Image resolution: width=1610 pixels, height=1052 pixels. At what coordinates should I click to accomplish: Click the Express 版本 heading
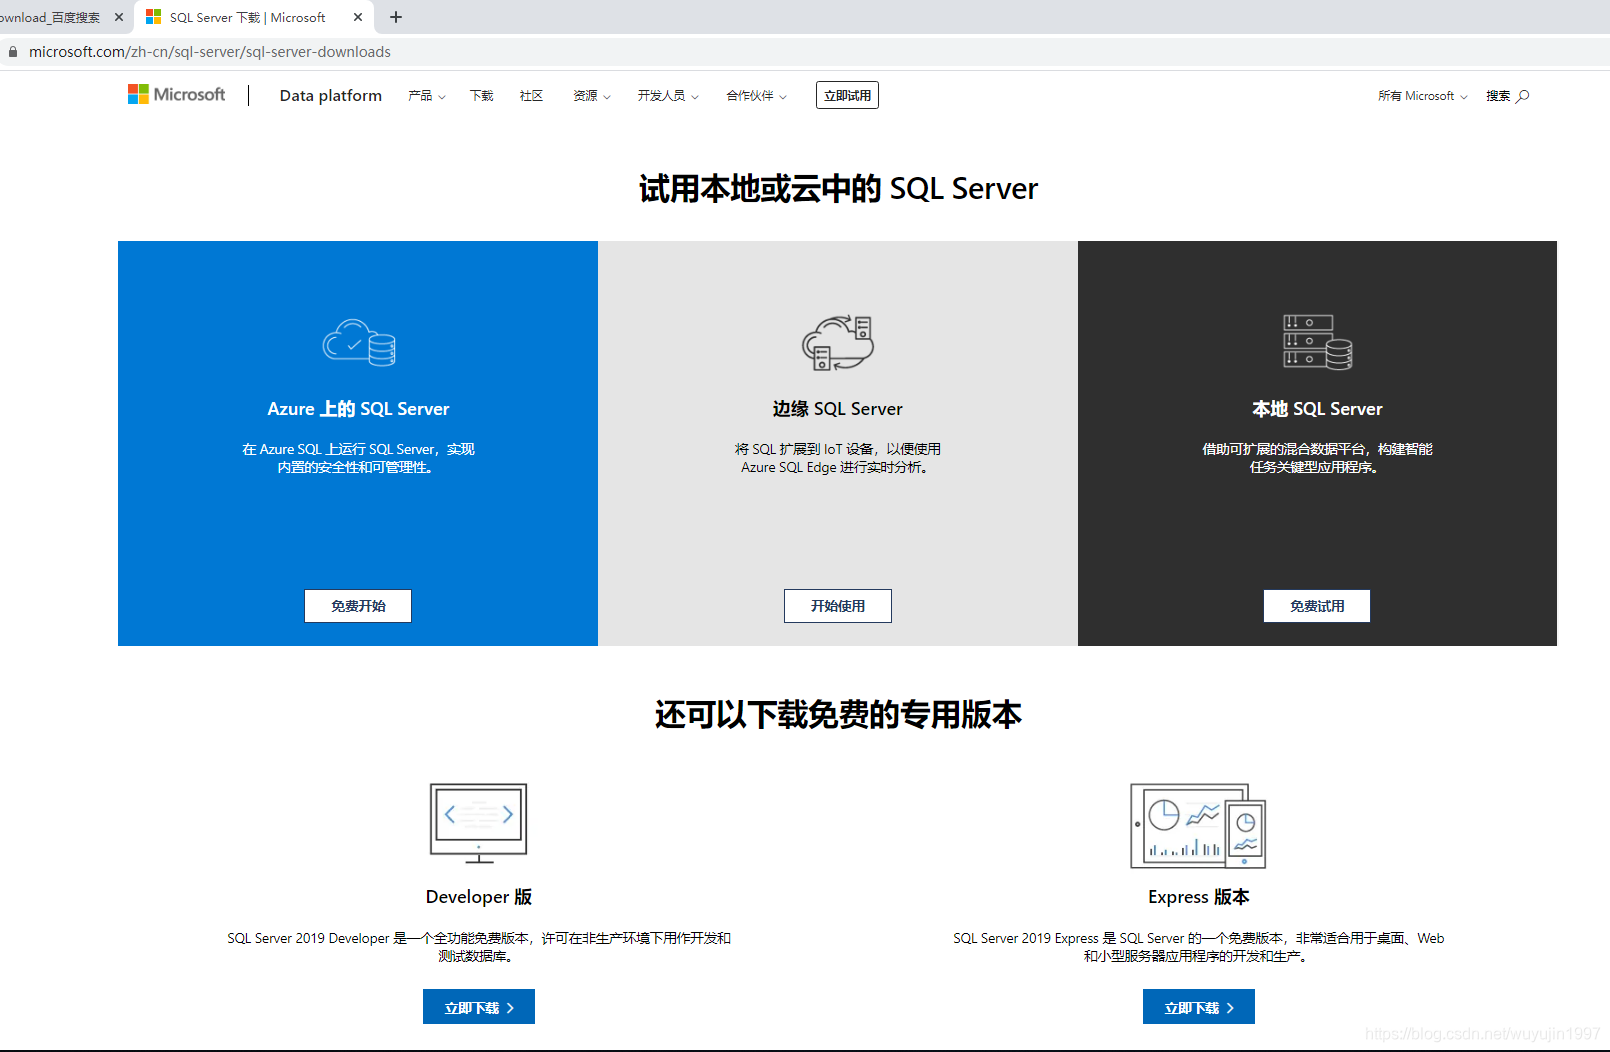(1199, 897)
